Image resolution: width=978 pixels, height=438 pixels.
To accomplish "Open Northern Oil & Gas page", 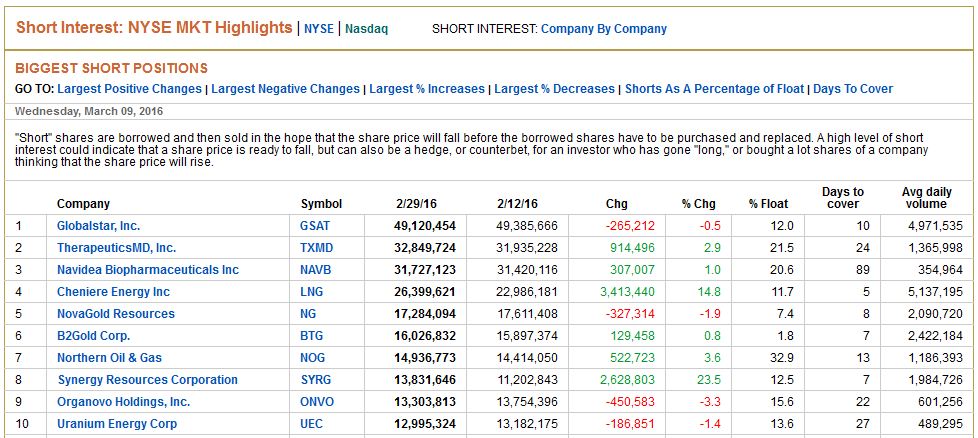I will 109,358.
